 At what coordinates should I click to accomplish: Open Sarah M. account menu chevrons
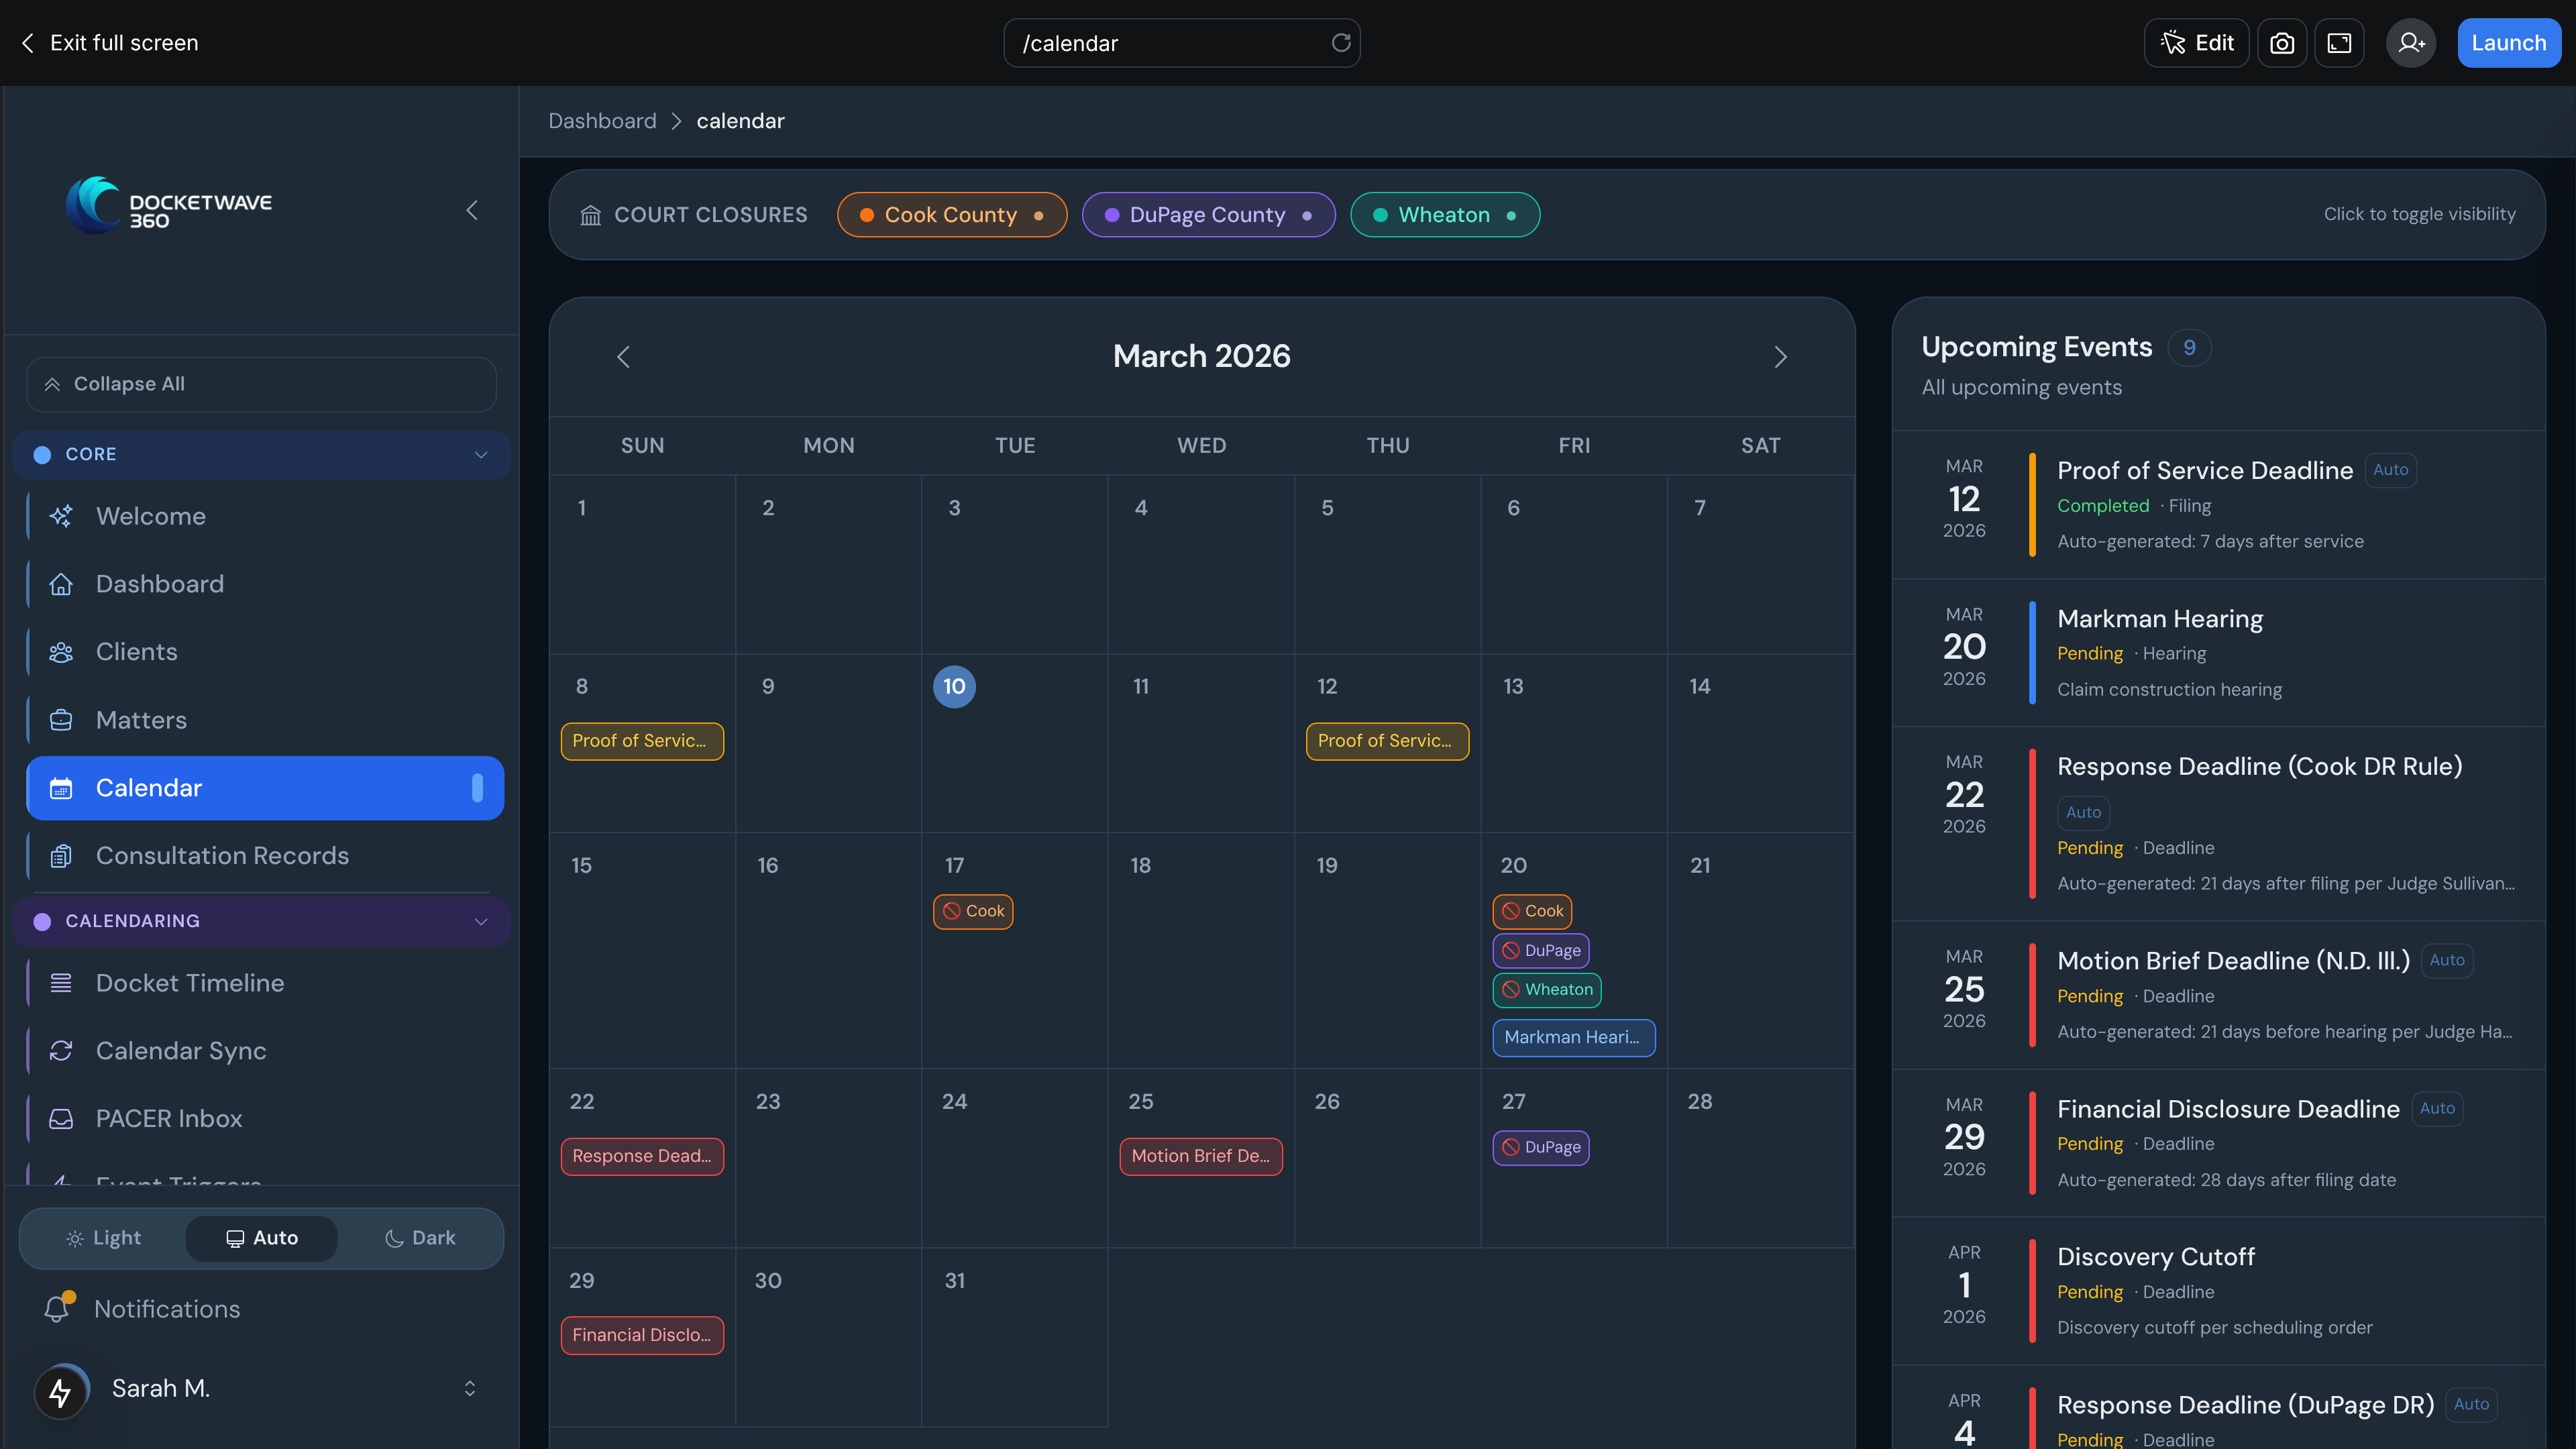[x=469, y=1389]
